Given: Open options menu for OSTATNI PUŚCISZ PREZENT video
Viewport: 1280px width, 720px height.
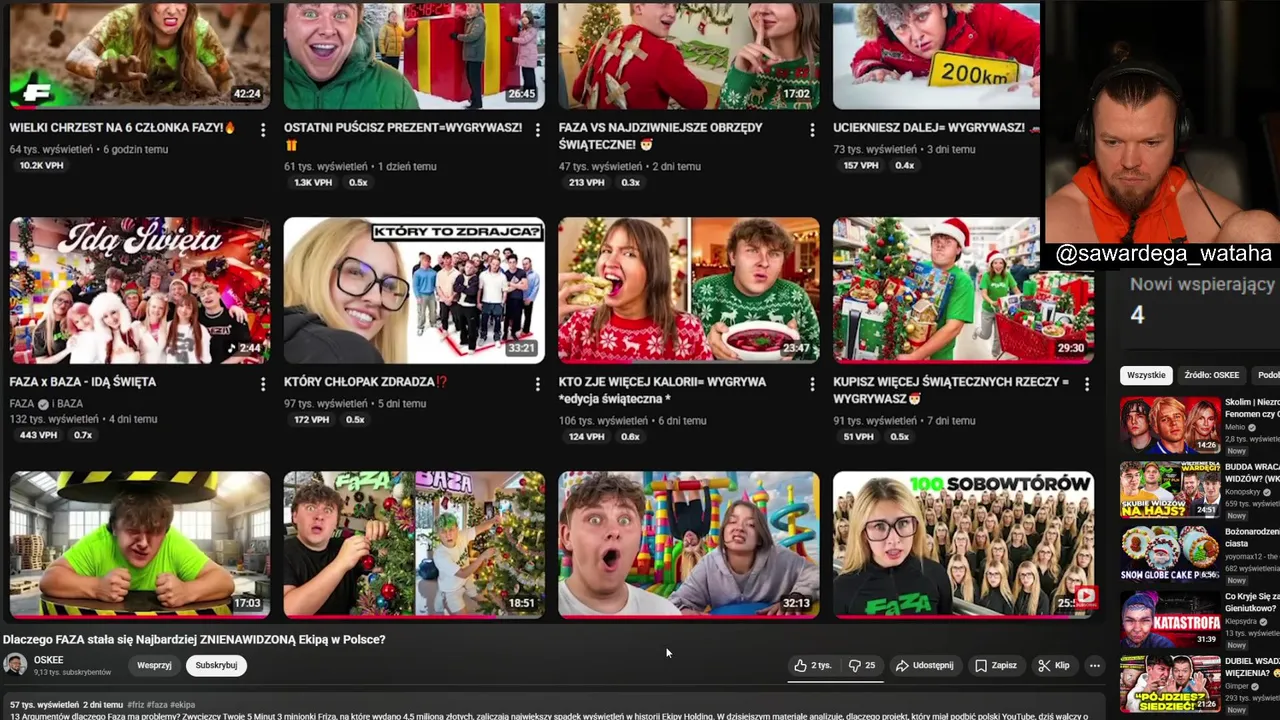Looking at the screenshot, I should (x=537, y=130).
